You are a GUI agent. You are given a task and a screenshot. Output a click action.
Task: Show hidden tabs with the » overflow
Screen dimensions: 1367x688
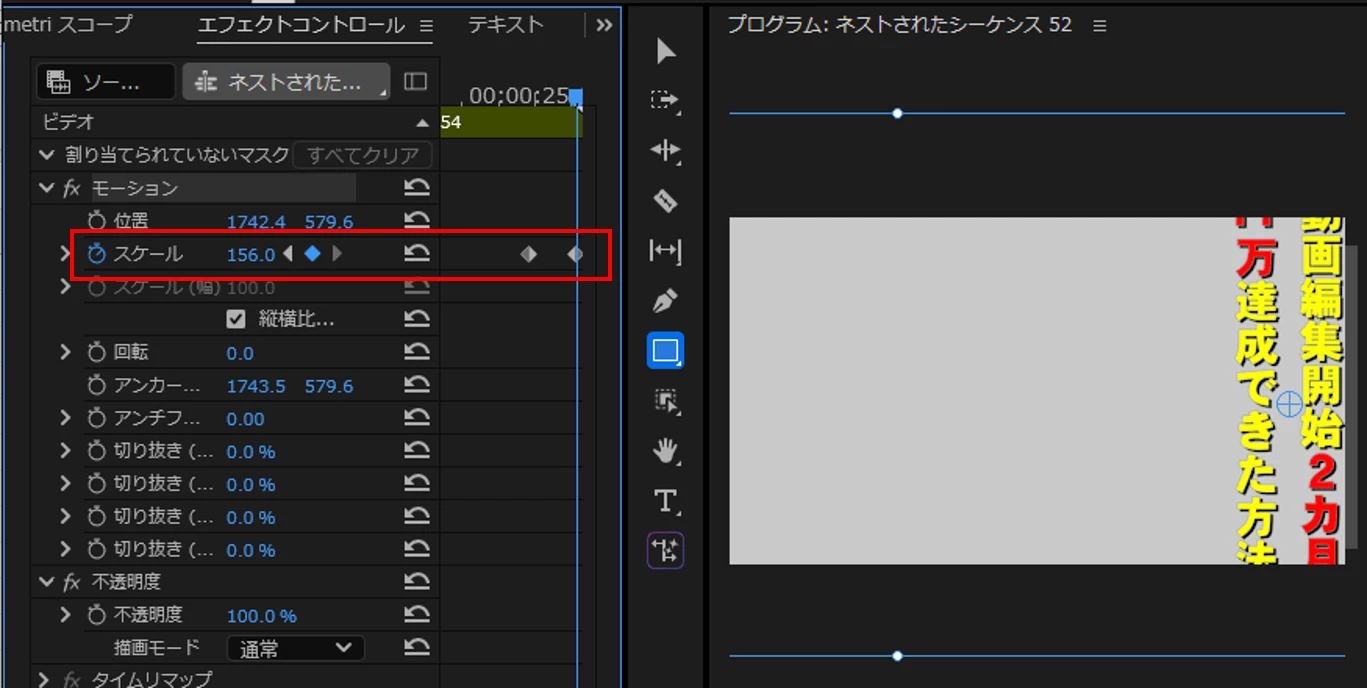[603, 25]
